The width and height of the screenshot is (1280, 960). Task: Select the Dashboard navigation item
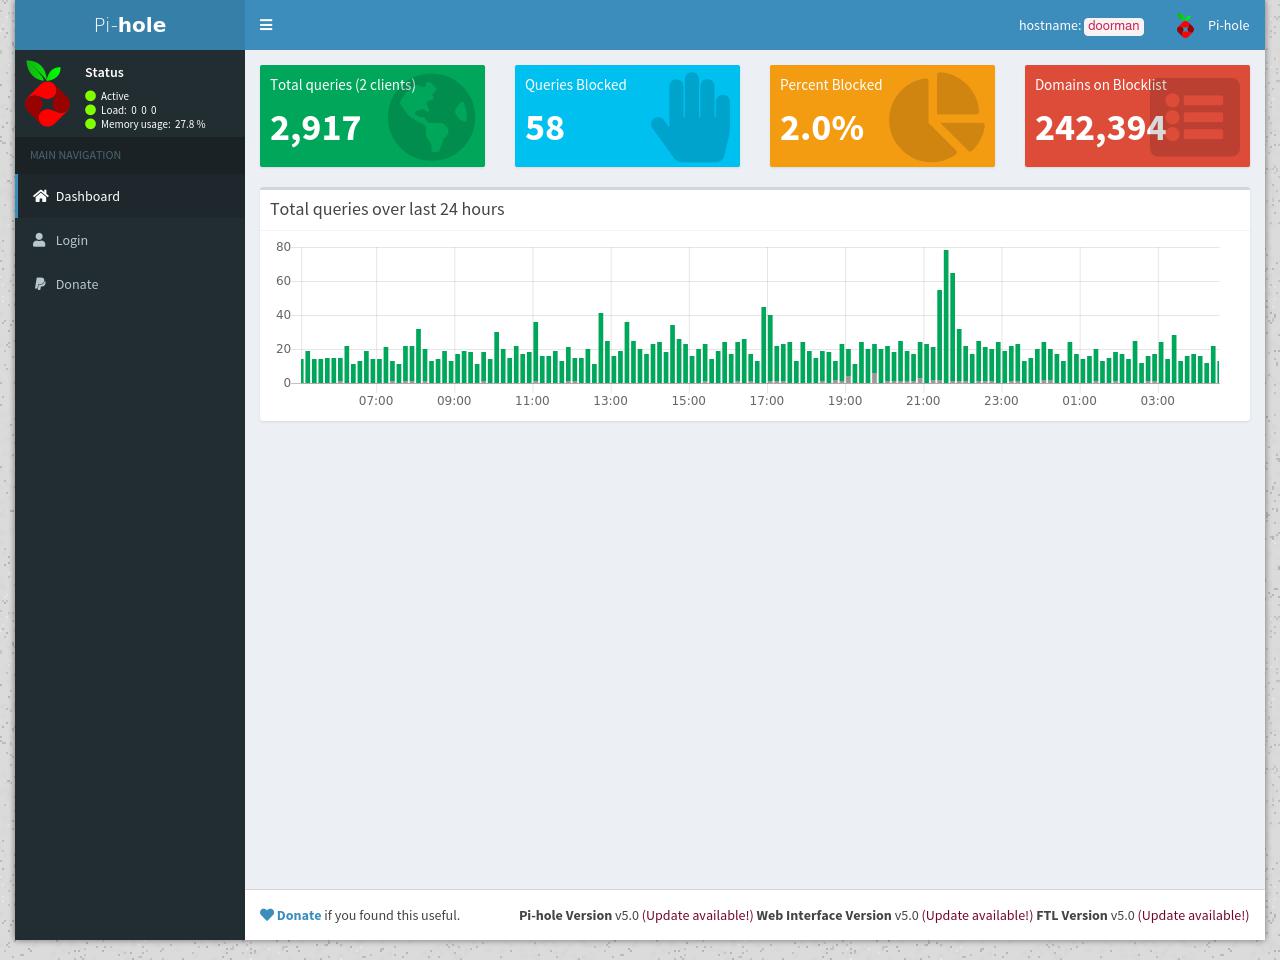130,196
